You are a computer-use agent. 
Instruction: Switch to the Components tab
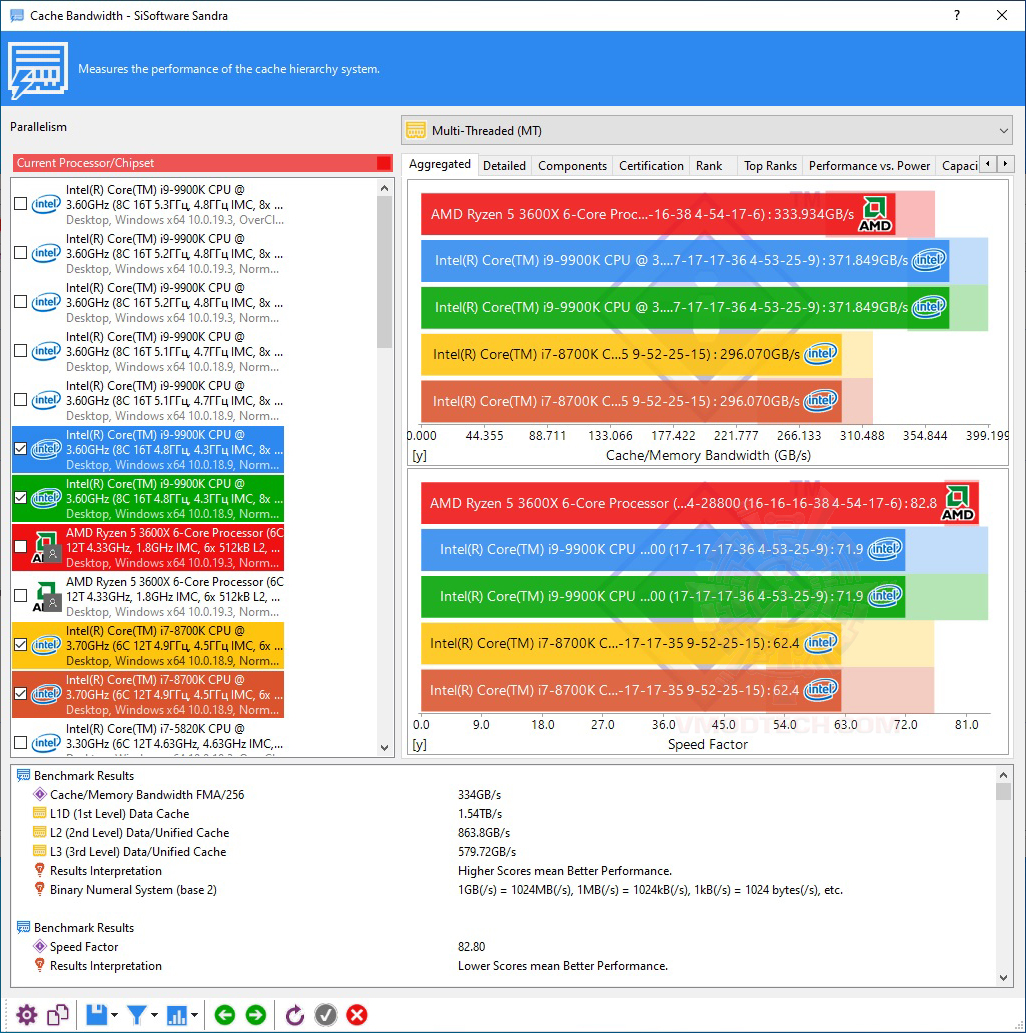pyautogui.click(x=572, y=165)
